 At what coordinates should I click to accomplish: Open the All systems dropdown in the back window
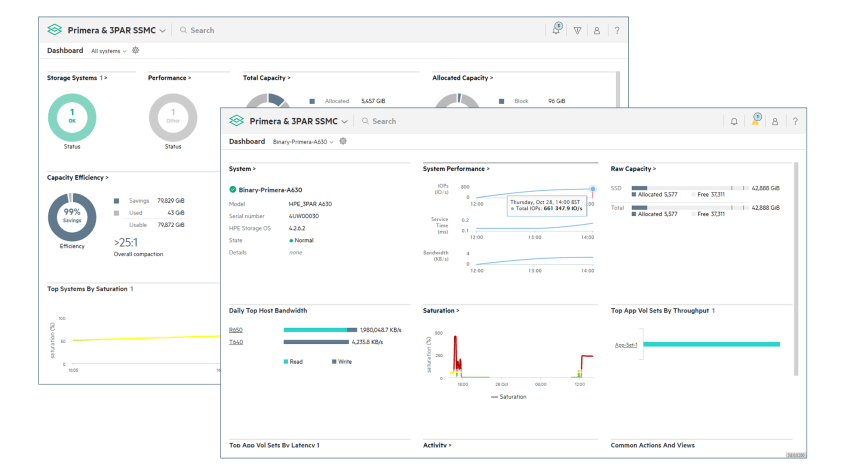coord(109,51)
